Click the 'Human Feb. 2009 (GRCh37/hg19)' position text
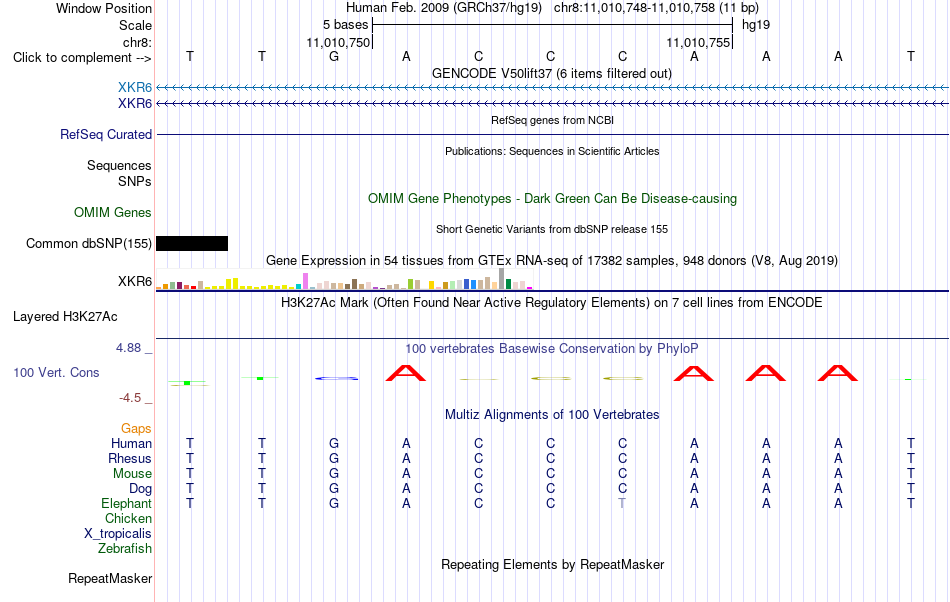 (x=446, y=8)
